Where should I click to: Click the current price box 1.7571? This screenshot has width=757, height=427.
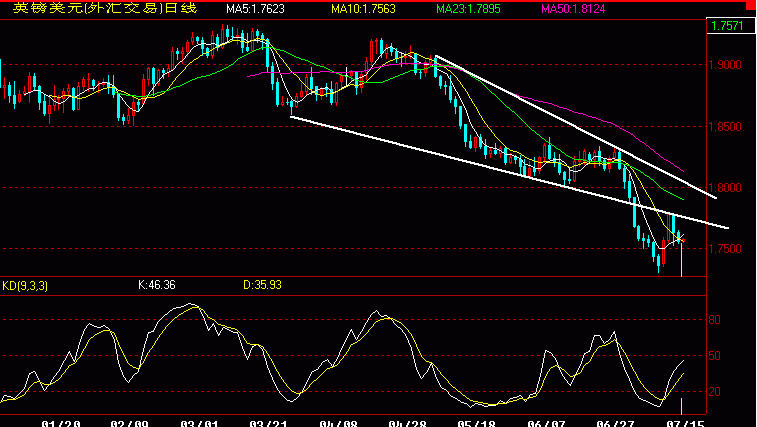tap(731, 26)
